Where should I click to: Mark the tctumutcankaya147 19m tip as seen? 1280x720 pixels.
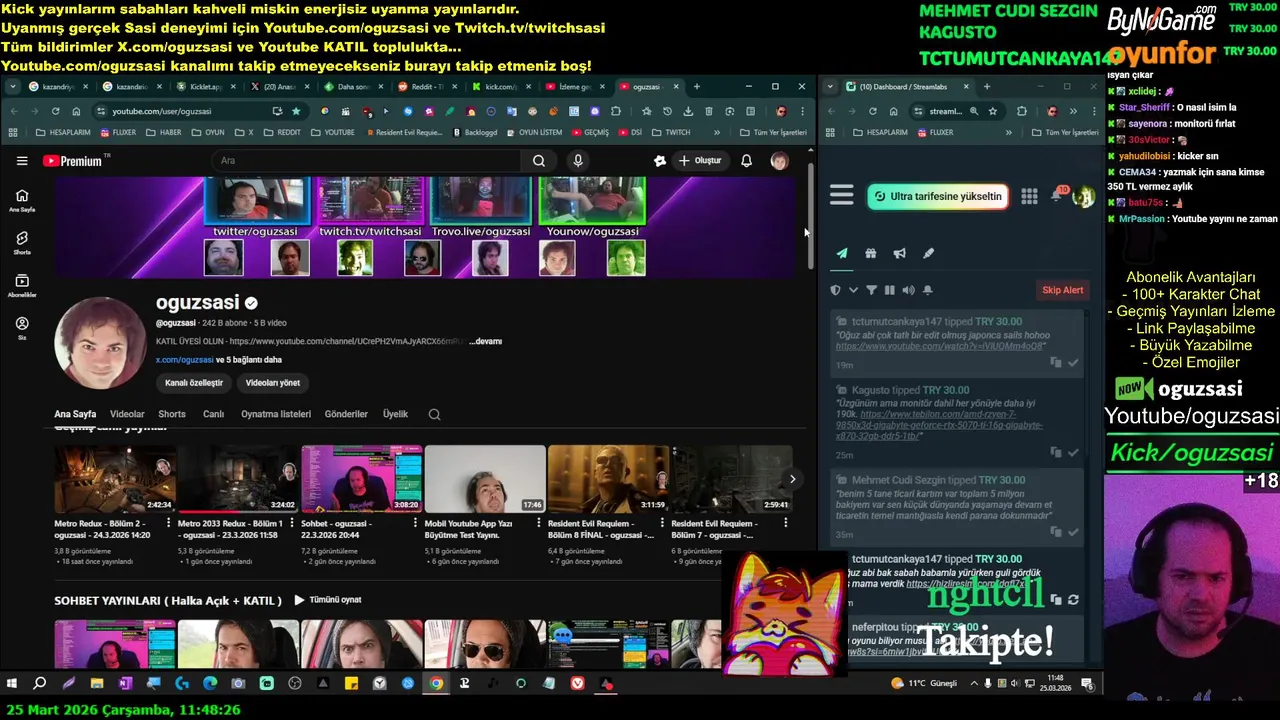[x=1073, y=362]
